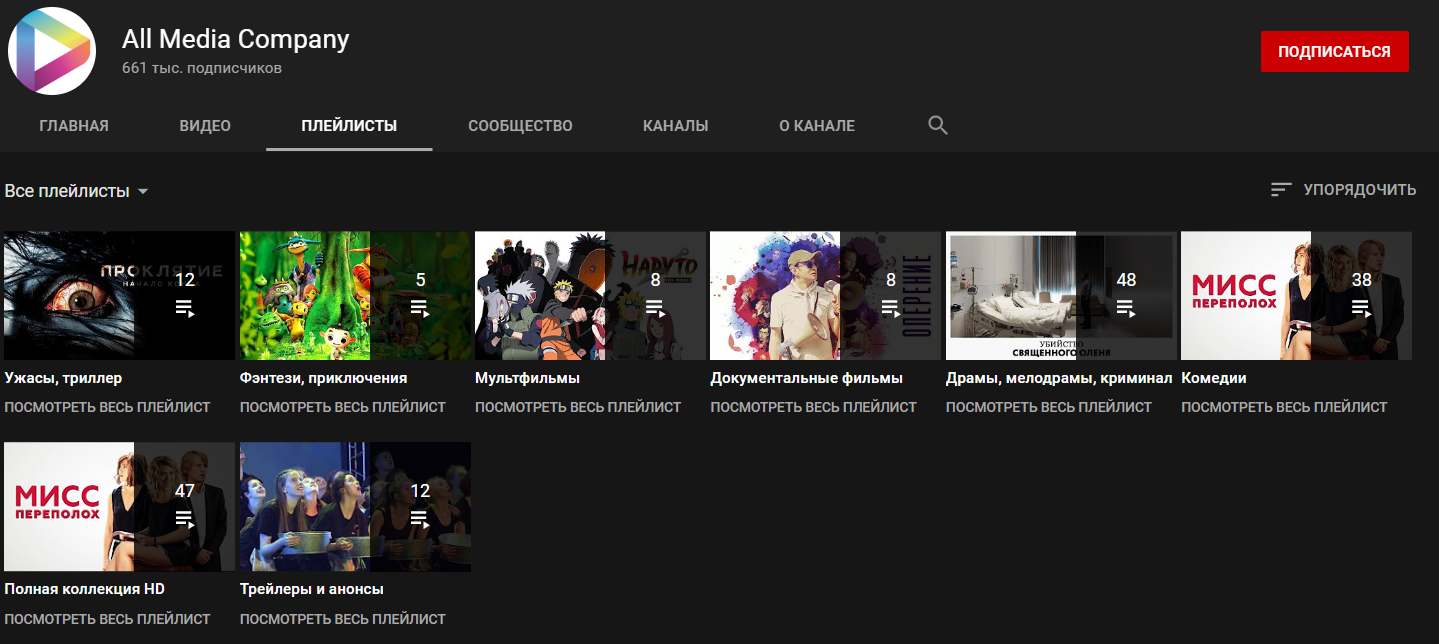Open the Драмы, мелодрамы, криминал playlist title
The image size is (1439, 644).
point(1058,378)
